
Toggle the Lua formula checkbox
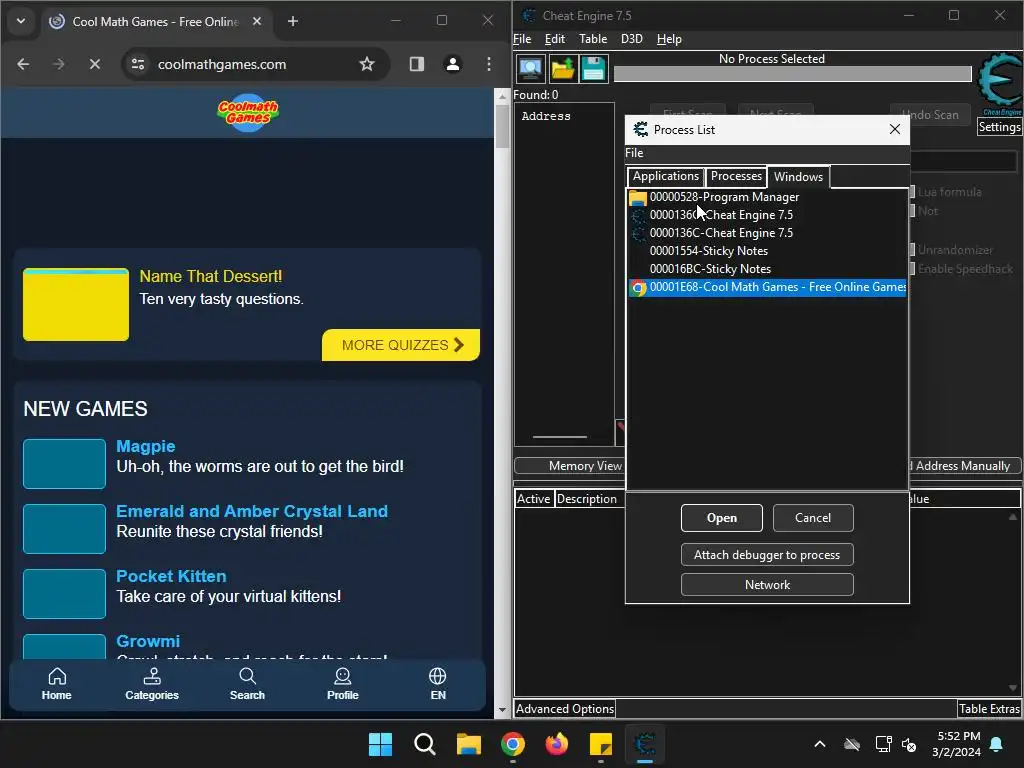(913, 192)
